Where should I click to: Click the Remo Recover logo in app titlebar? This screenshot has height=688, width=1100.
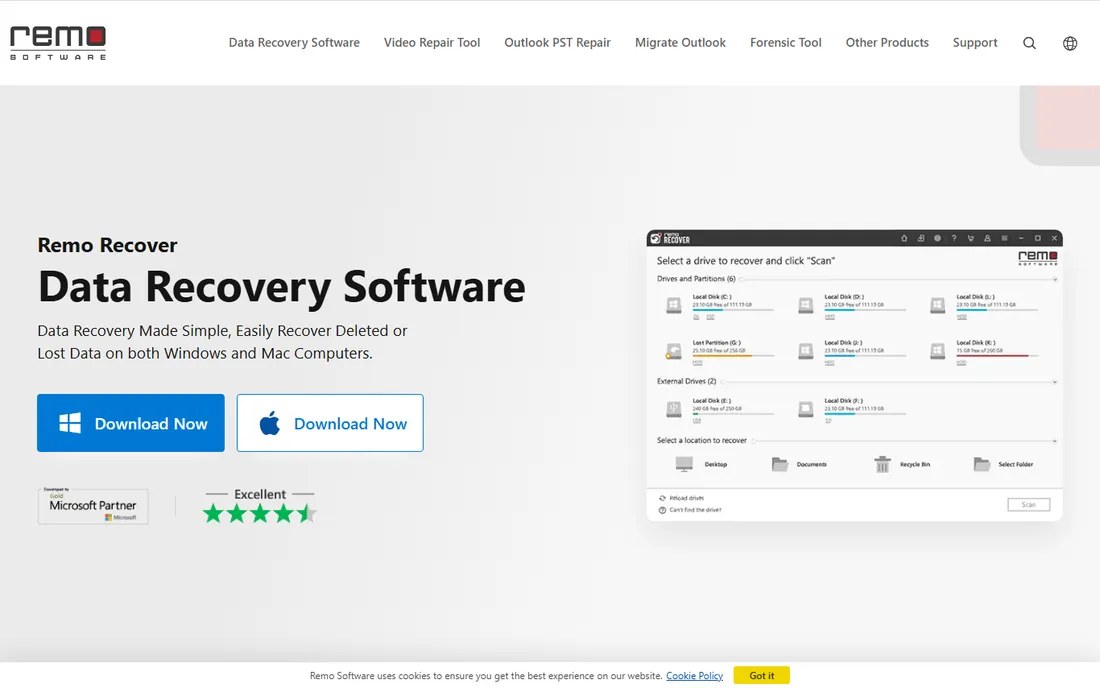670,238
